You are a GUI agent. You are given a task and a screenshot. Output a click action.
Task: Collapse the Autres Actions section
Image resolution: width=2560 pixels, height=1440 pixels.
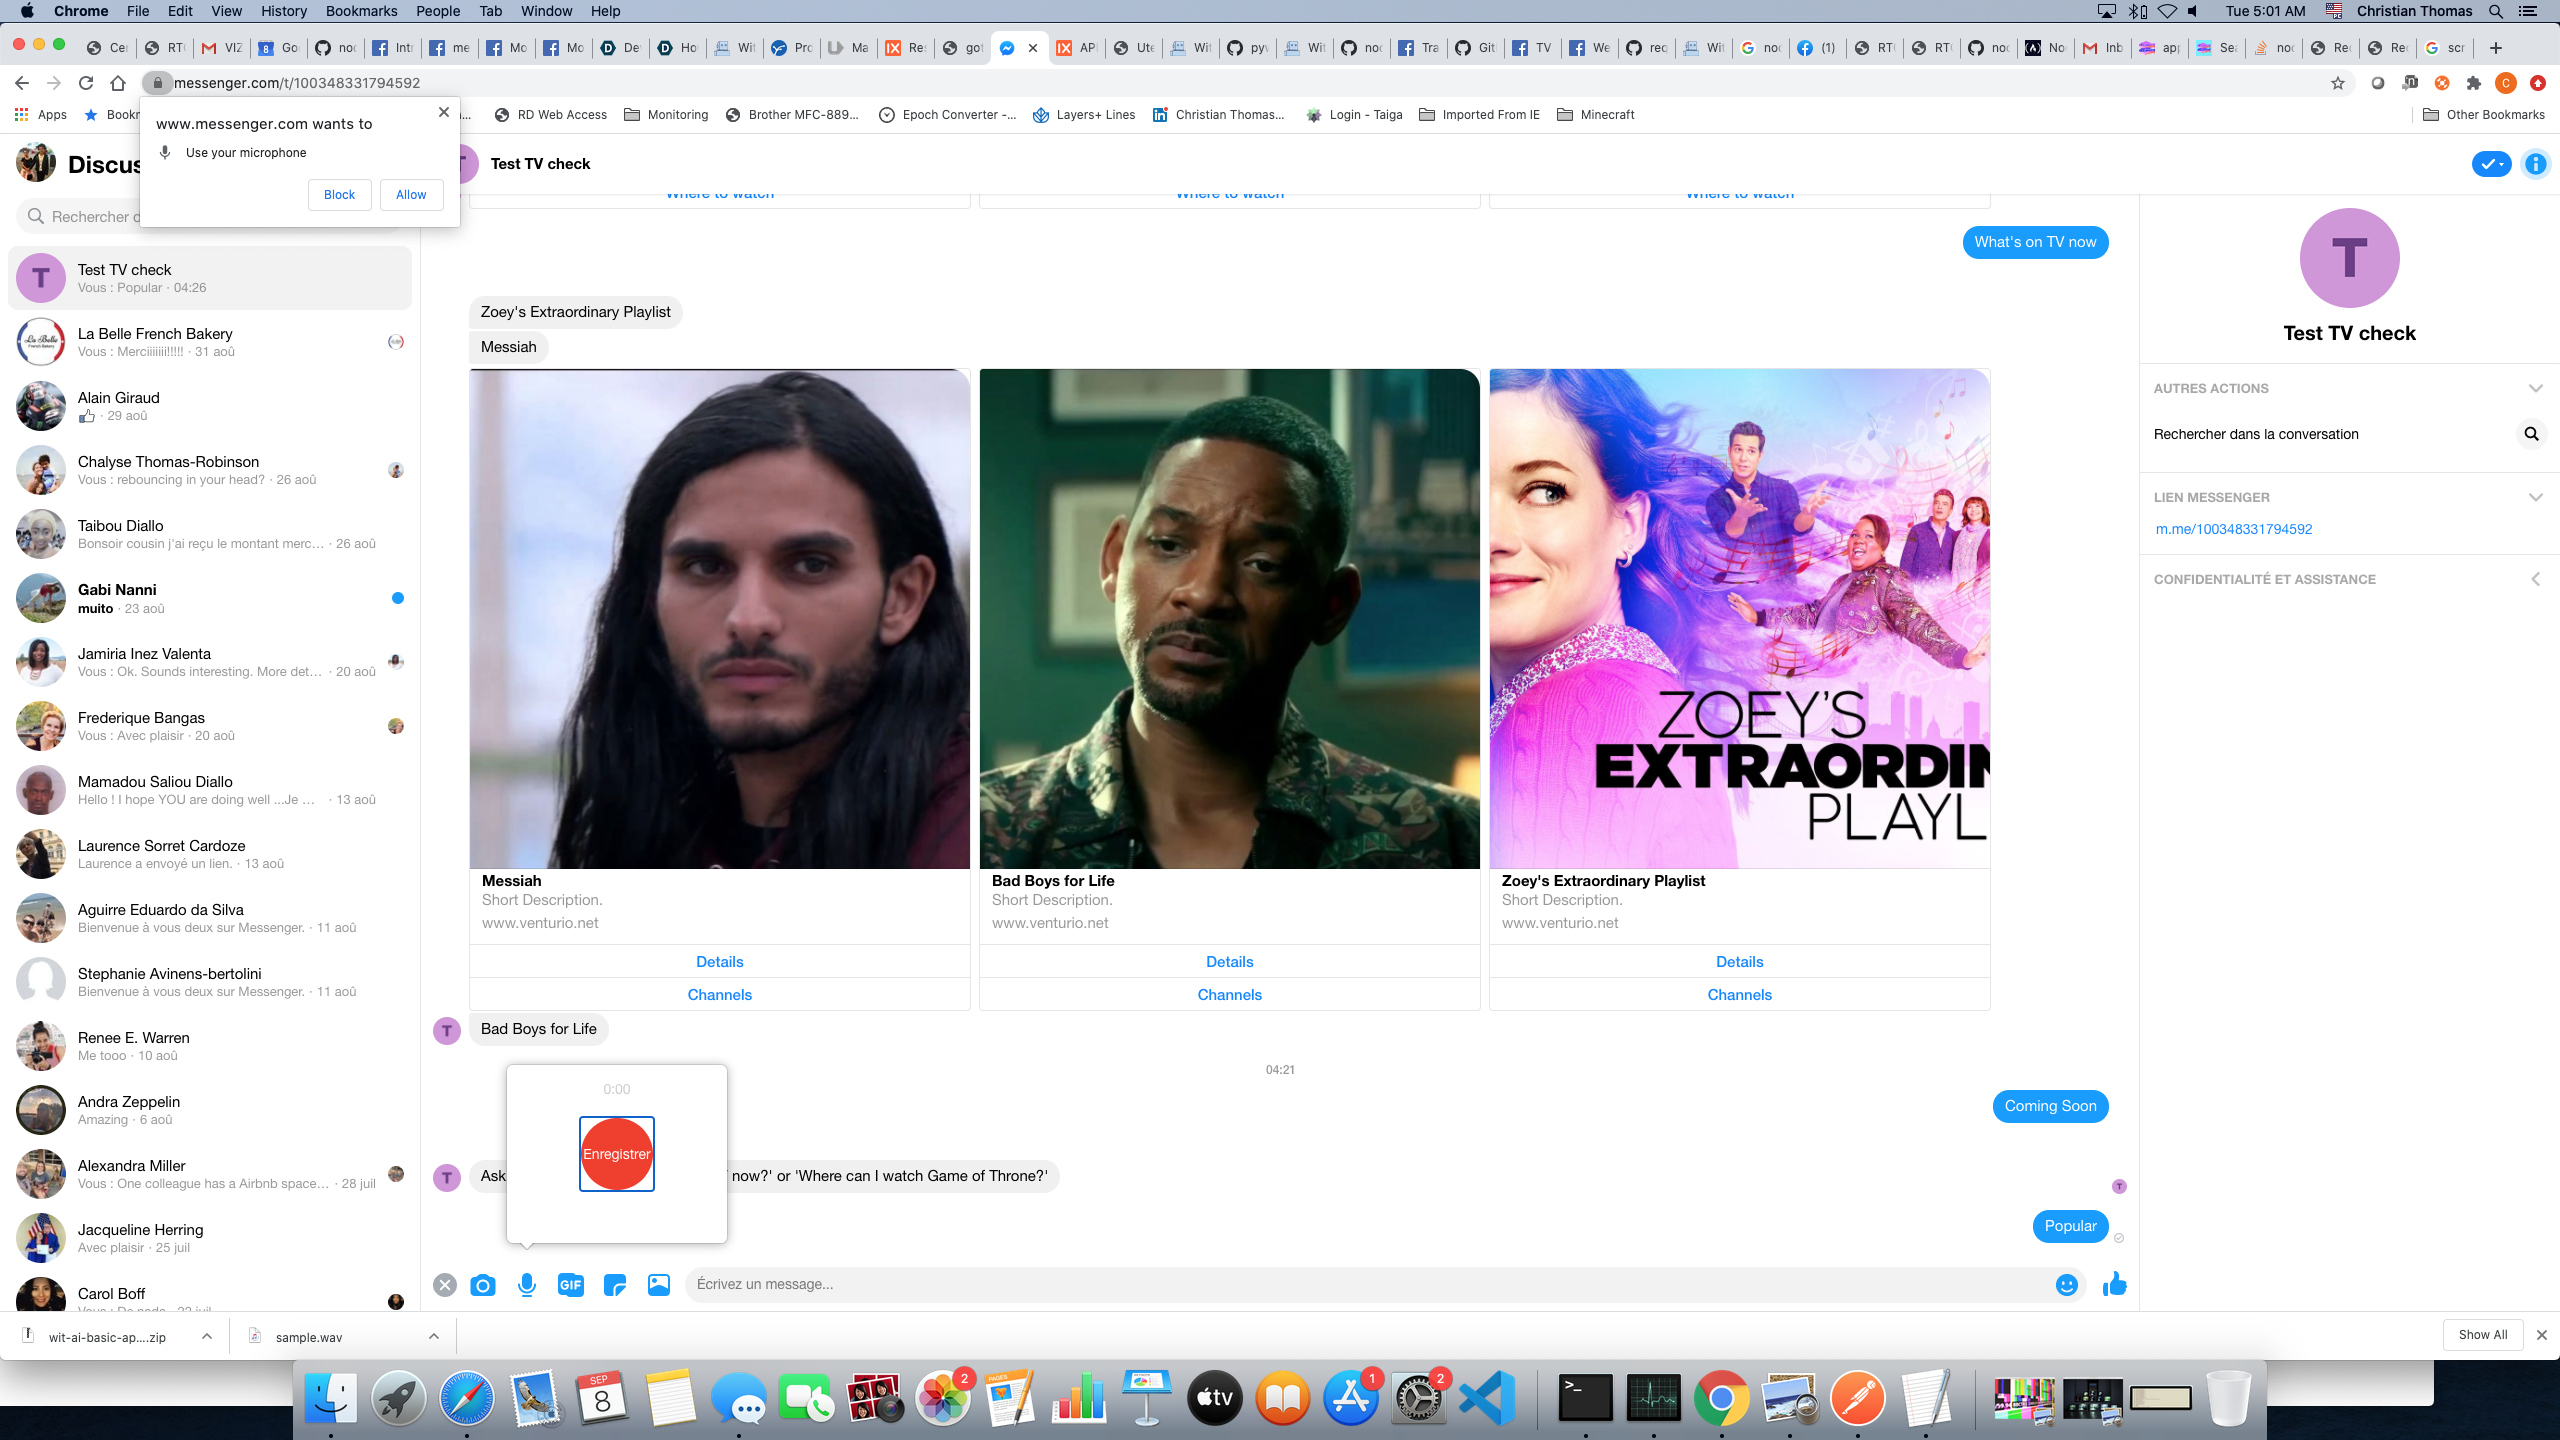tap(2535, 388)
